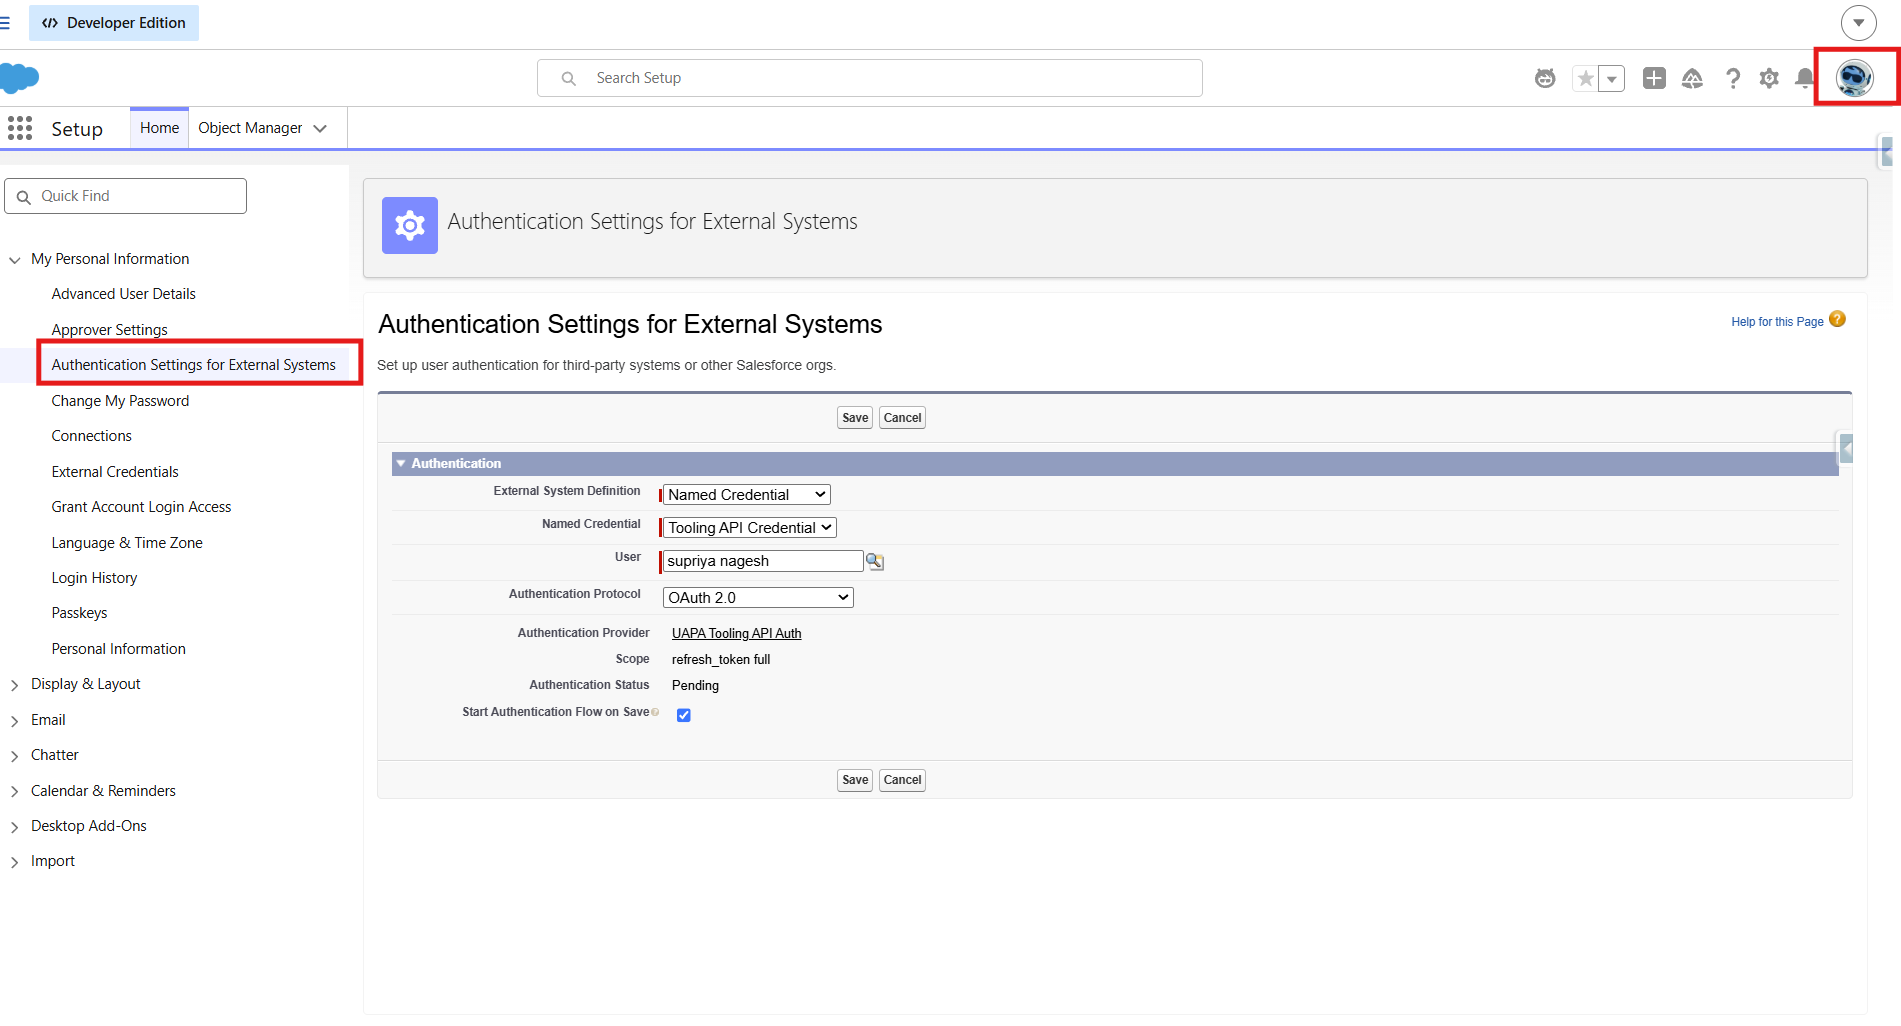Open the UAPA Tooling API Auth link
The height and width of the screenshot is (1026, 1901).
pyautogui.click(x=736, y=633)
